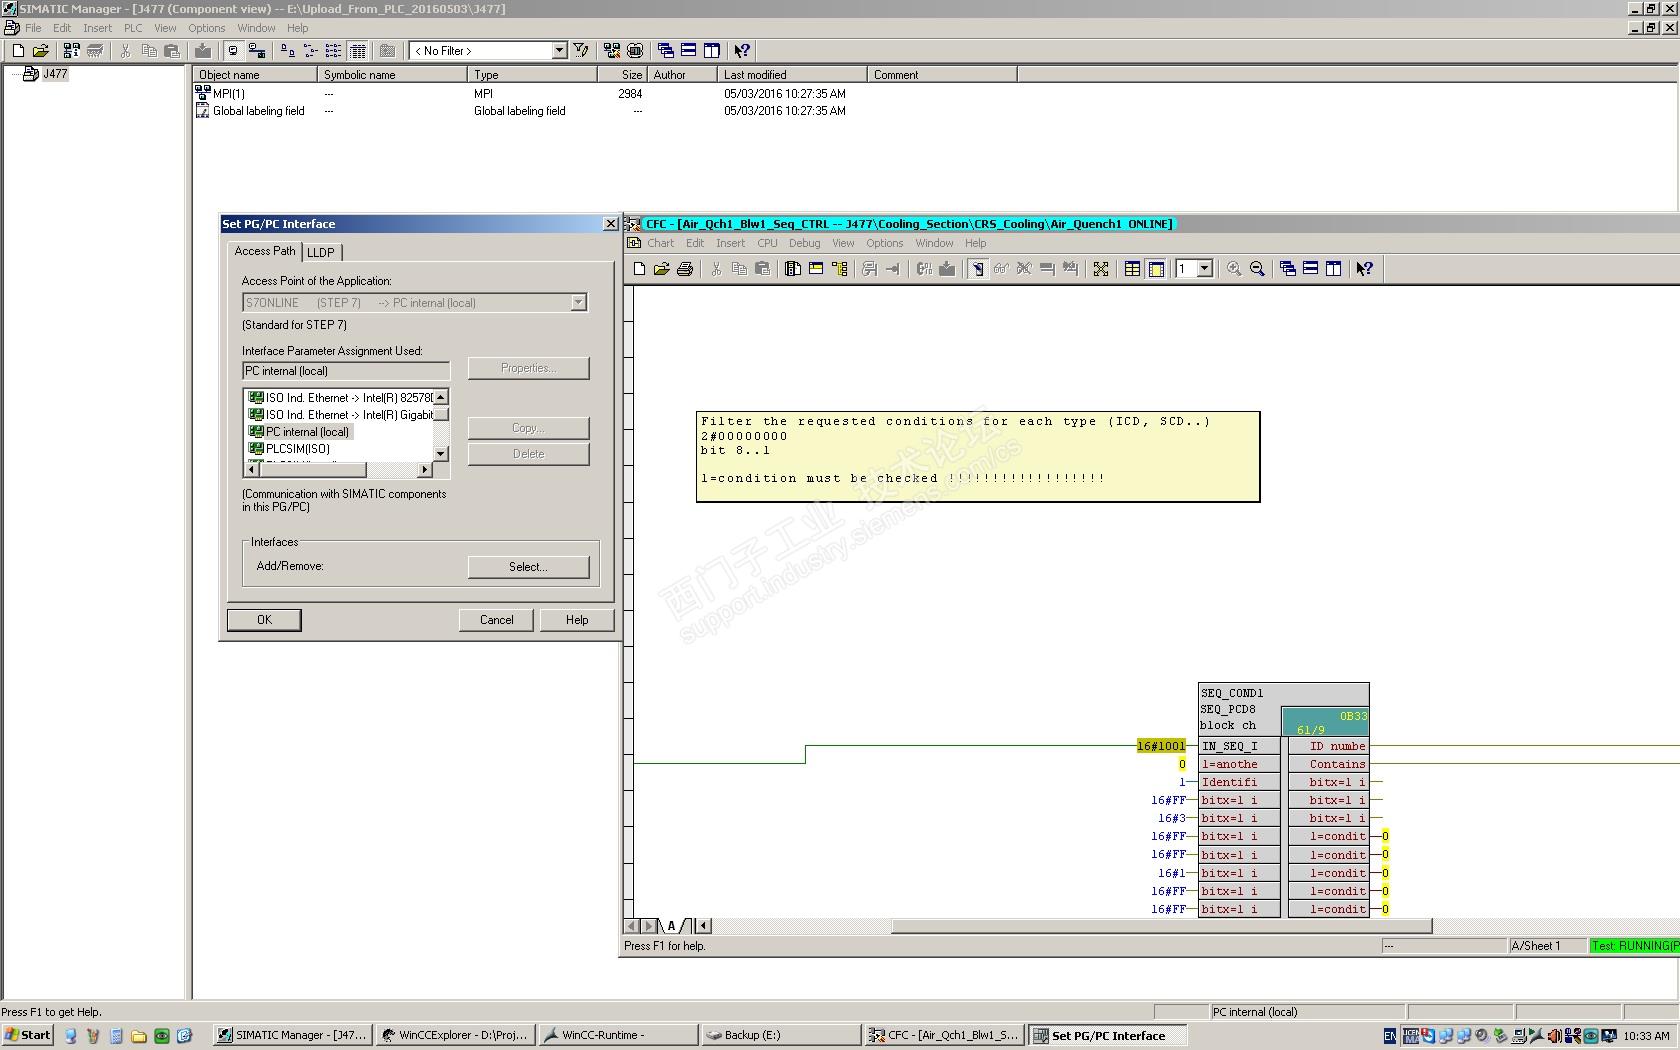The width and height of the screenshot is (1680, 1050).
Task: Sort by Object name column header
Action: point(255,75)
